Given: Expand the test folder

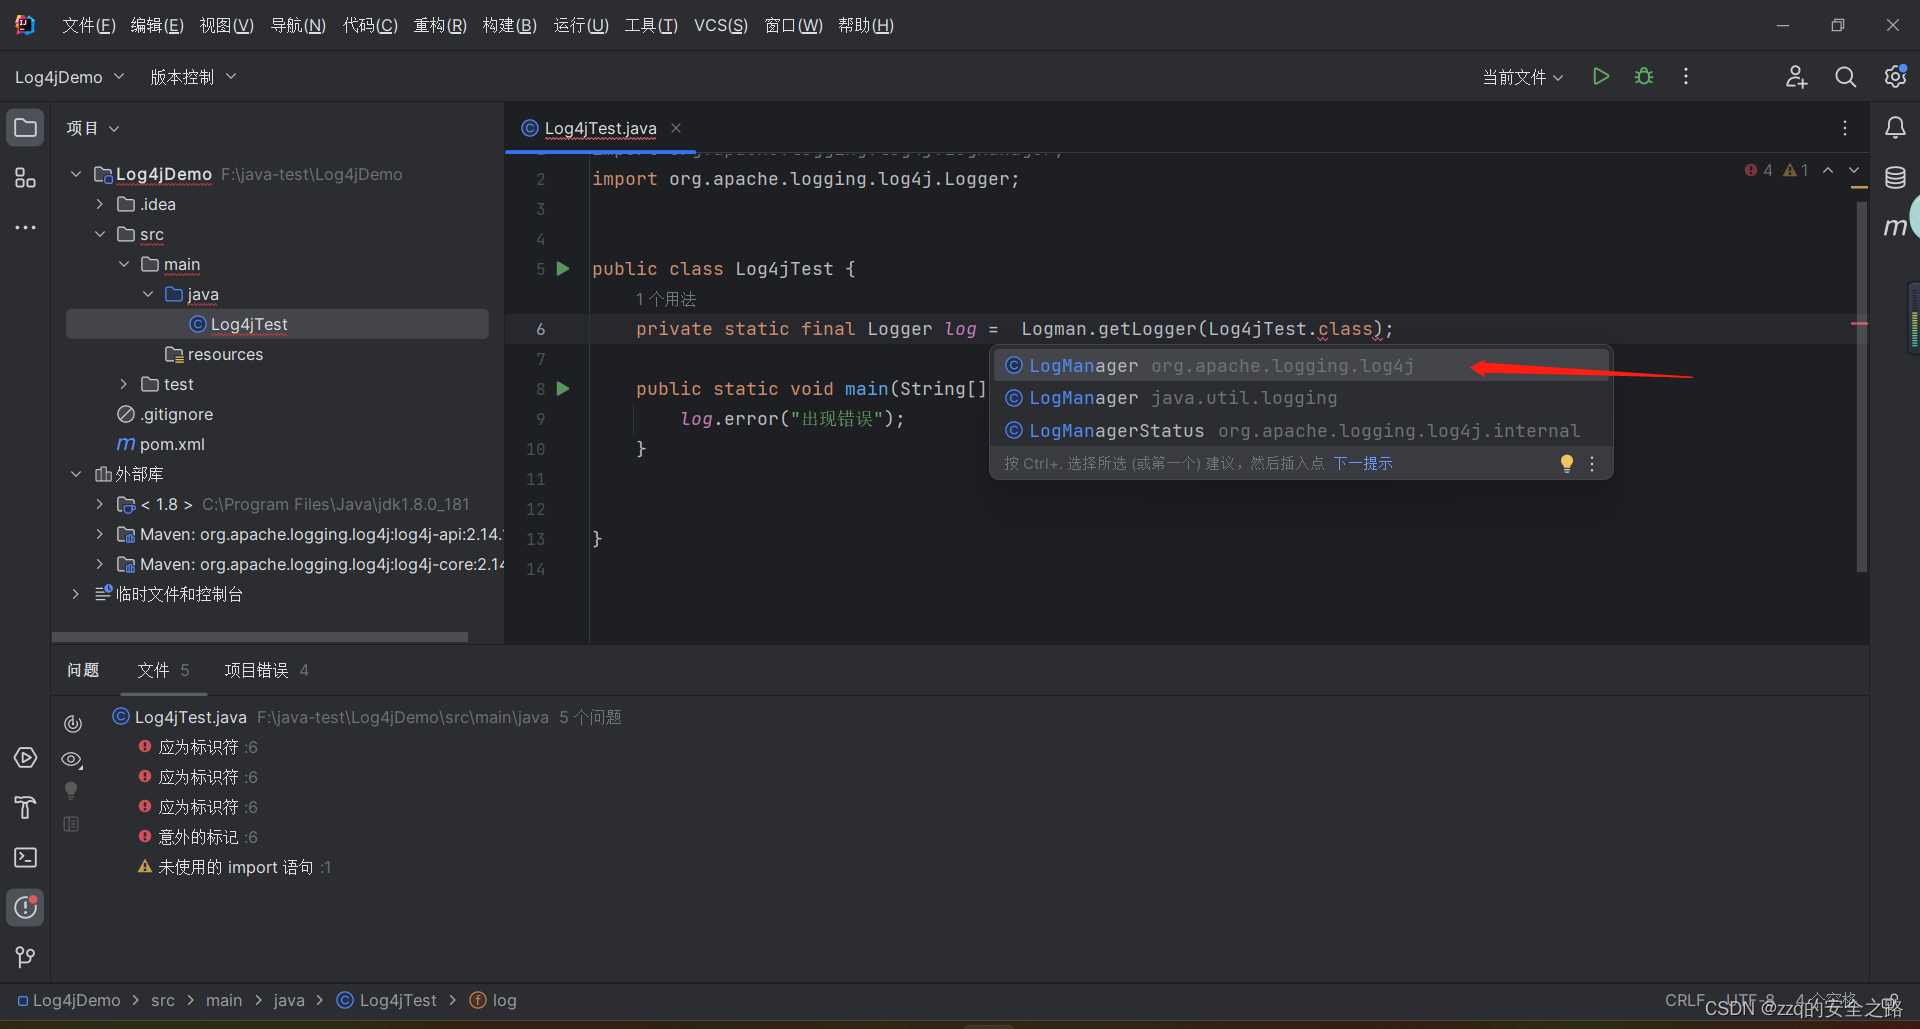Looking at the screenshot, I should point(124,384).
